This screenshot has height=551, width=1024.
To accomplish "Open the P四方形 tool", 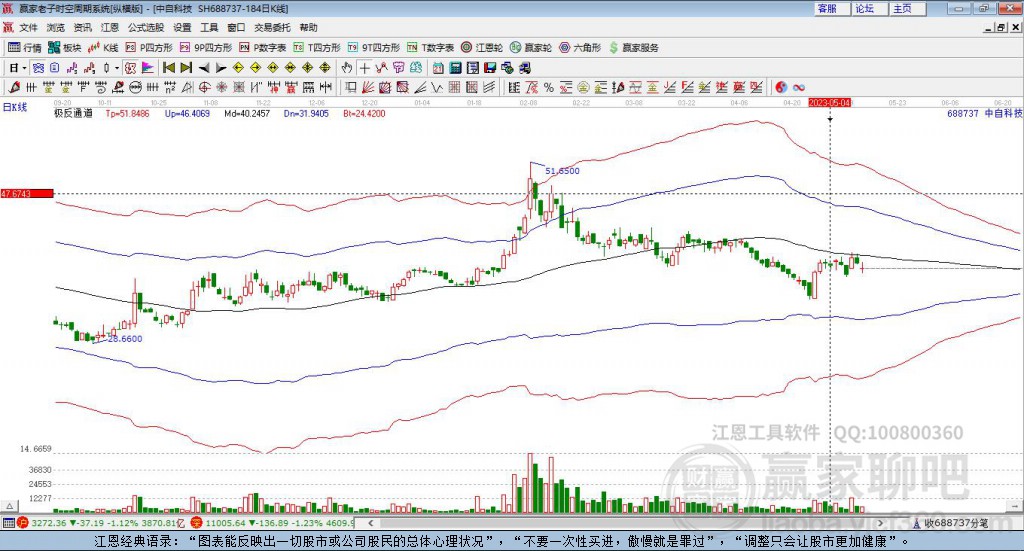I will coord(149,48).
